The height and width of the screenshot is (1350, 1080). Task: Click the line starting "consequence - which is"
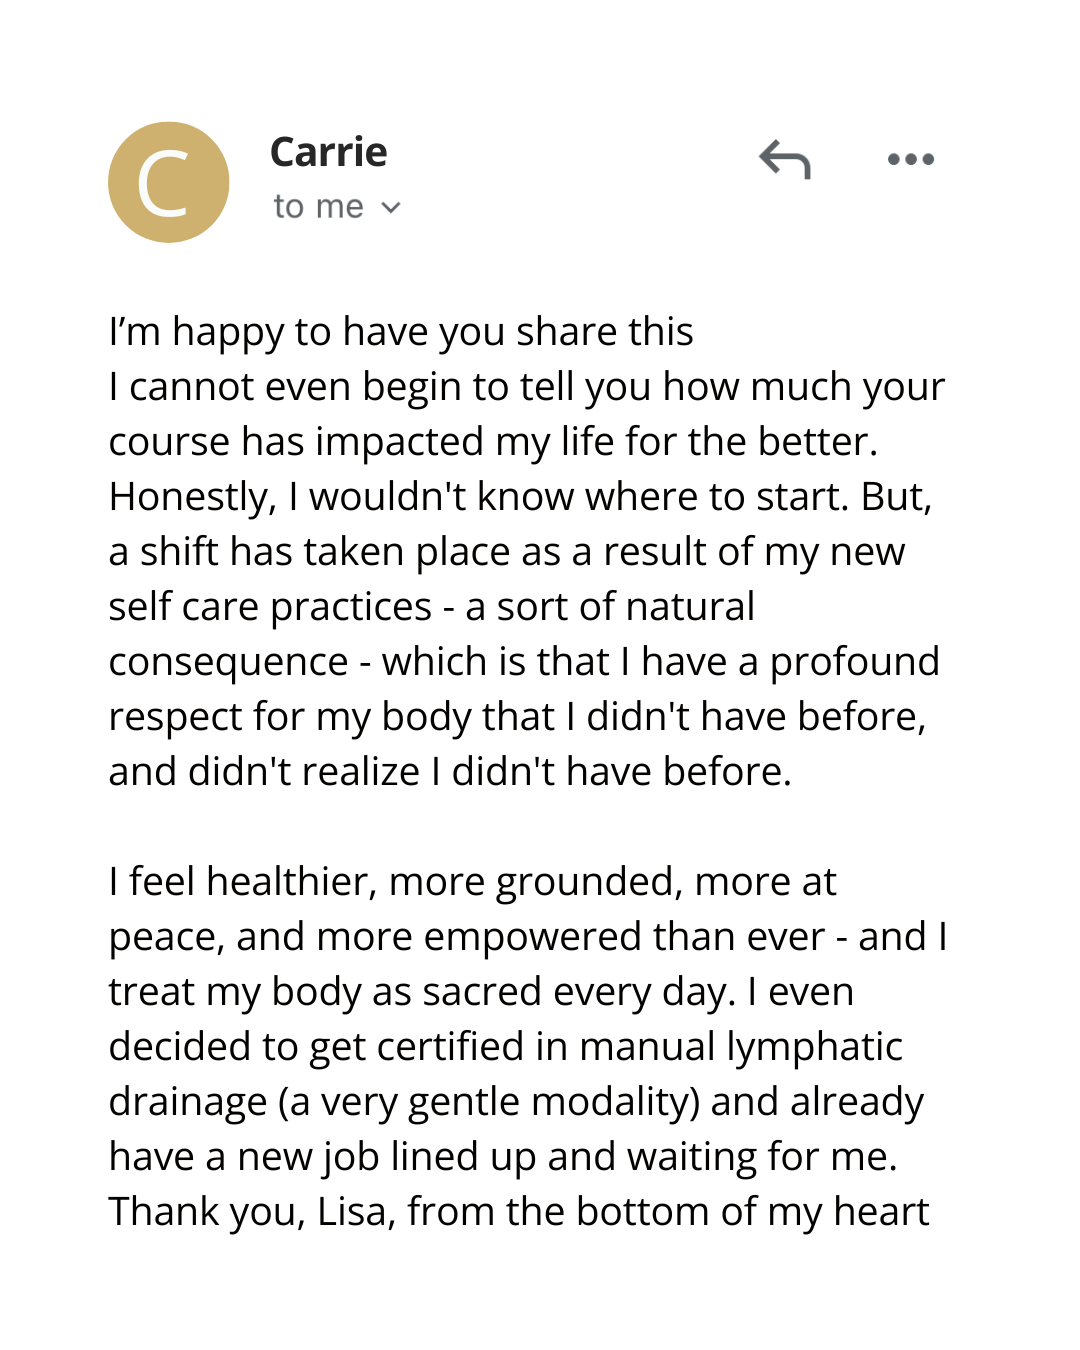(x=524, y=662)
